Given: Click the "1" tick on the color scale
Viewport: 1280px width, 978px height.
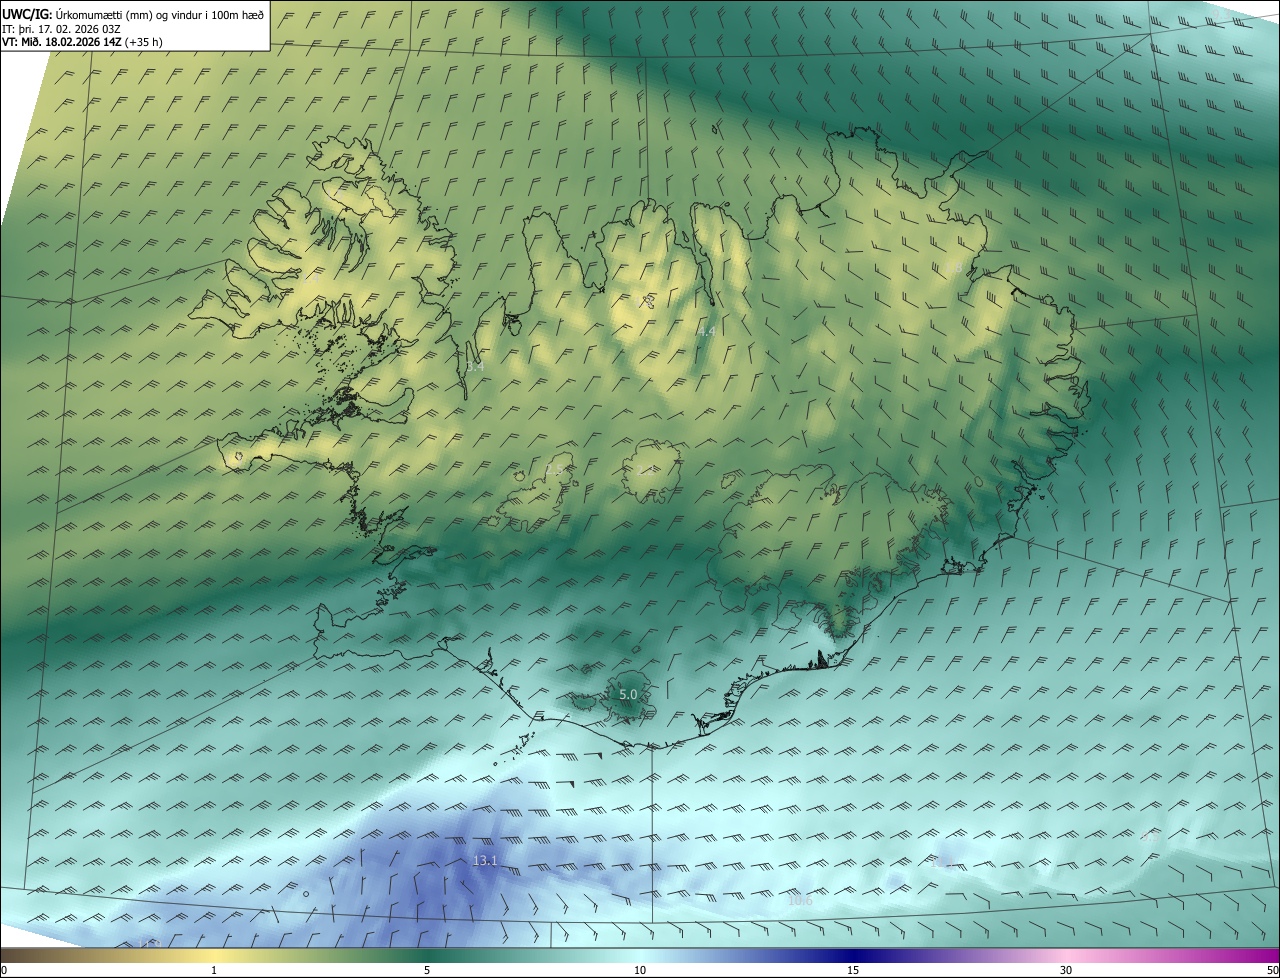Looking at the screenshot, I should [x=214, y=971].
